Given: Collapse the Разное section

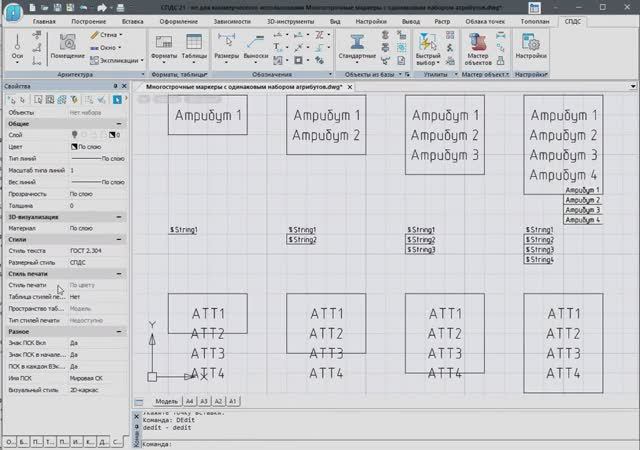Looking at the screenshot, I should click(119, 332).
